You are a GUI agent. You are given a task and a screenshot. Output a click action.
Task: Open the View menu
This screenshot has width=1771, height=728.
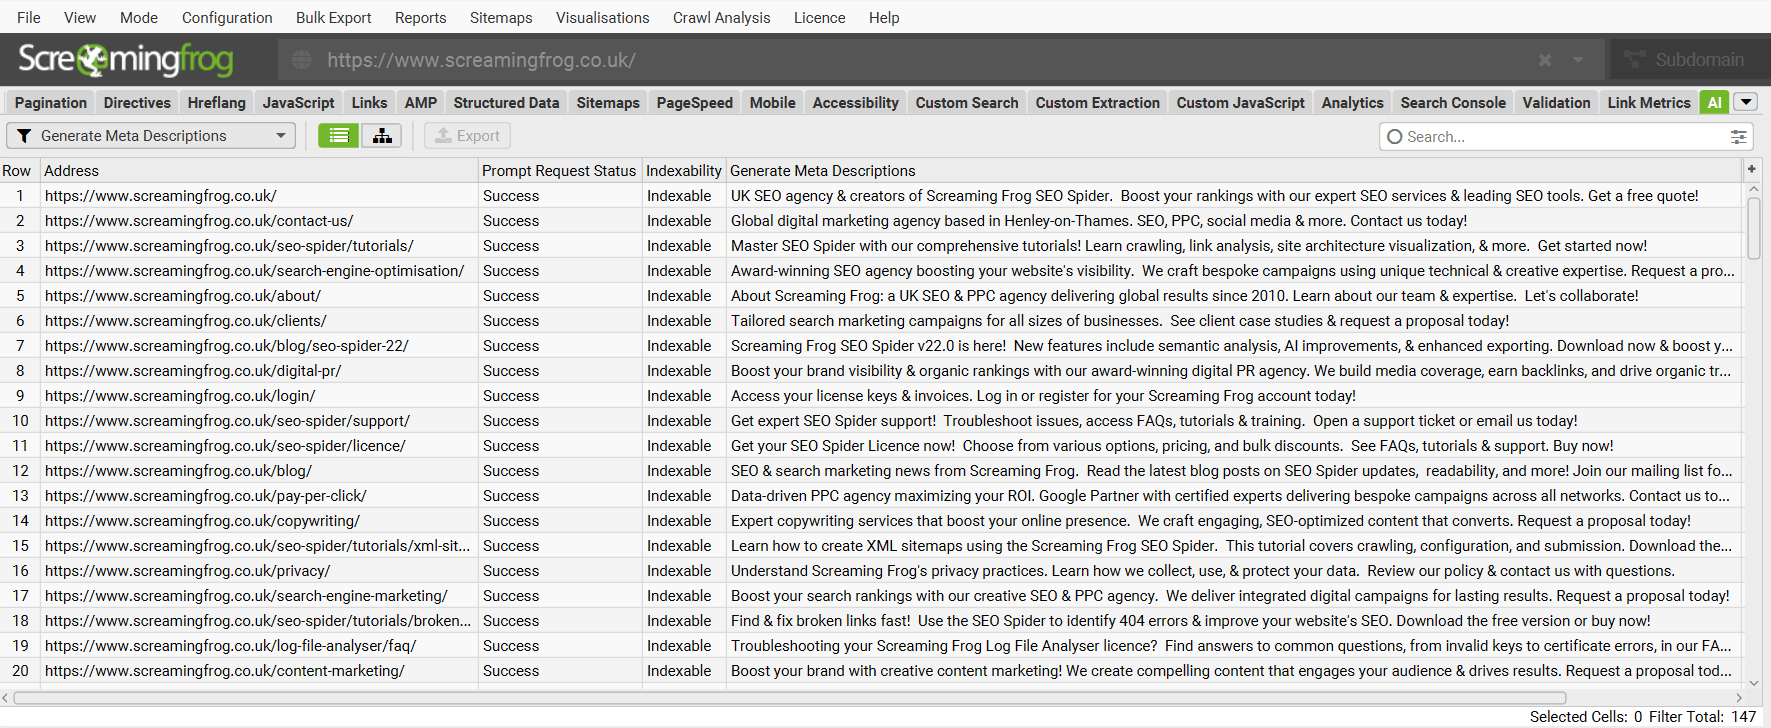pyautogui.click(x=80, y=18)
